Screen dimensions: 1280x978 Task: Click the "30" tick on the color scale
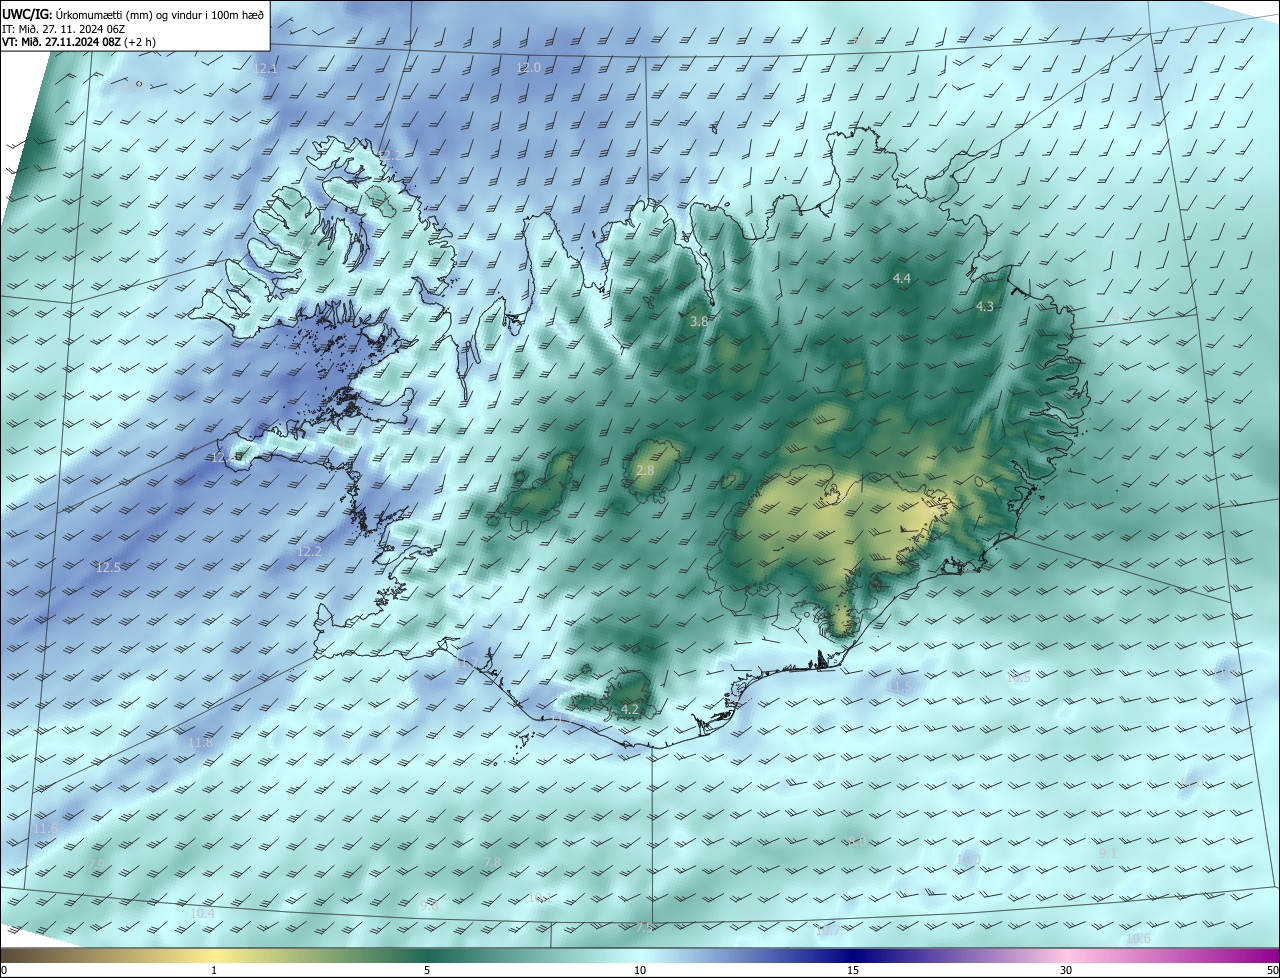pos(1066,970)
